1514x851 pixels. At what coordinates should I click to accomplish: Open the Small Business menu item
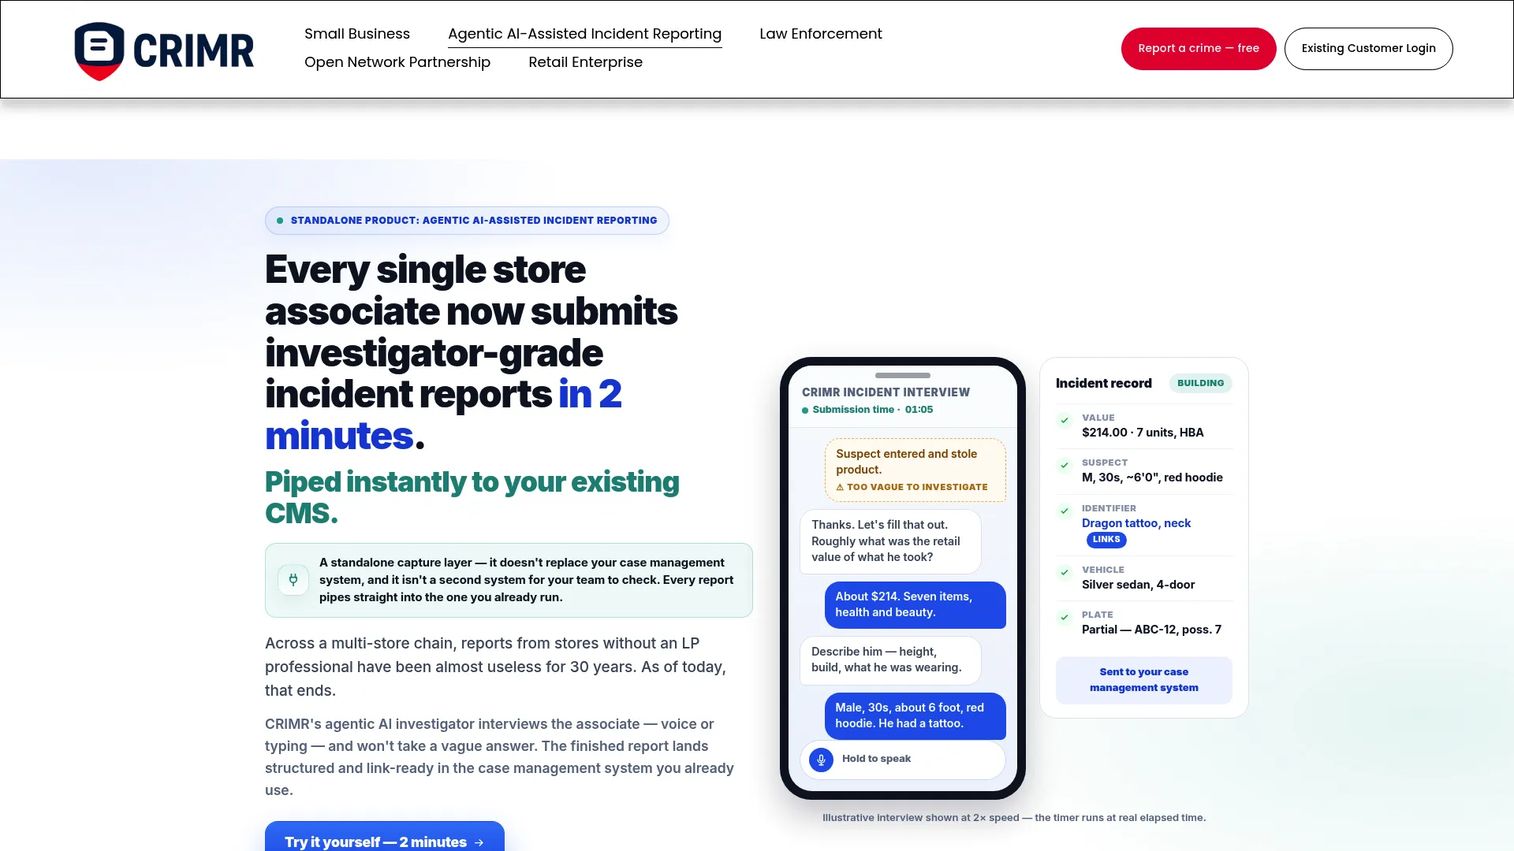point(357,34)
